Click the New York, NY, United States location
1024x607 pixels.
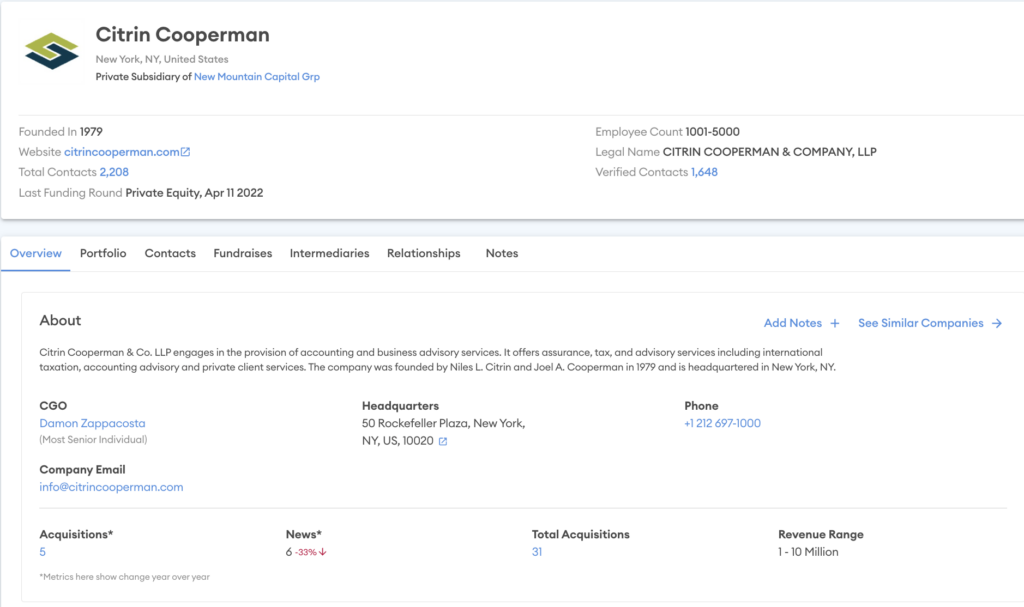(x=162, y=59)
